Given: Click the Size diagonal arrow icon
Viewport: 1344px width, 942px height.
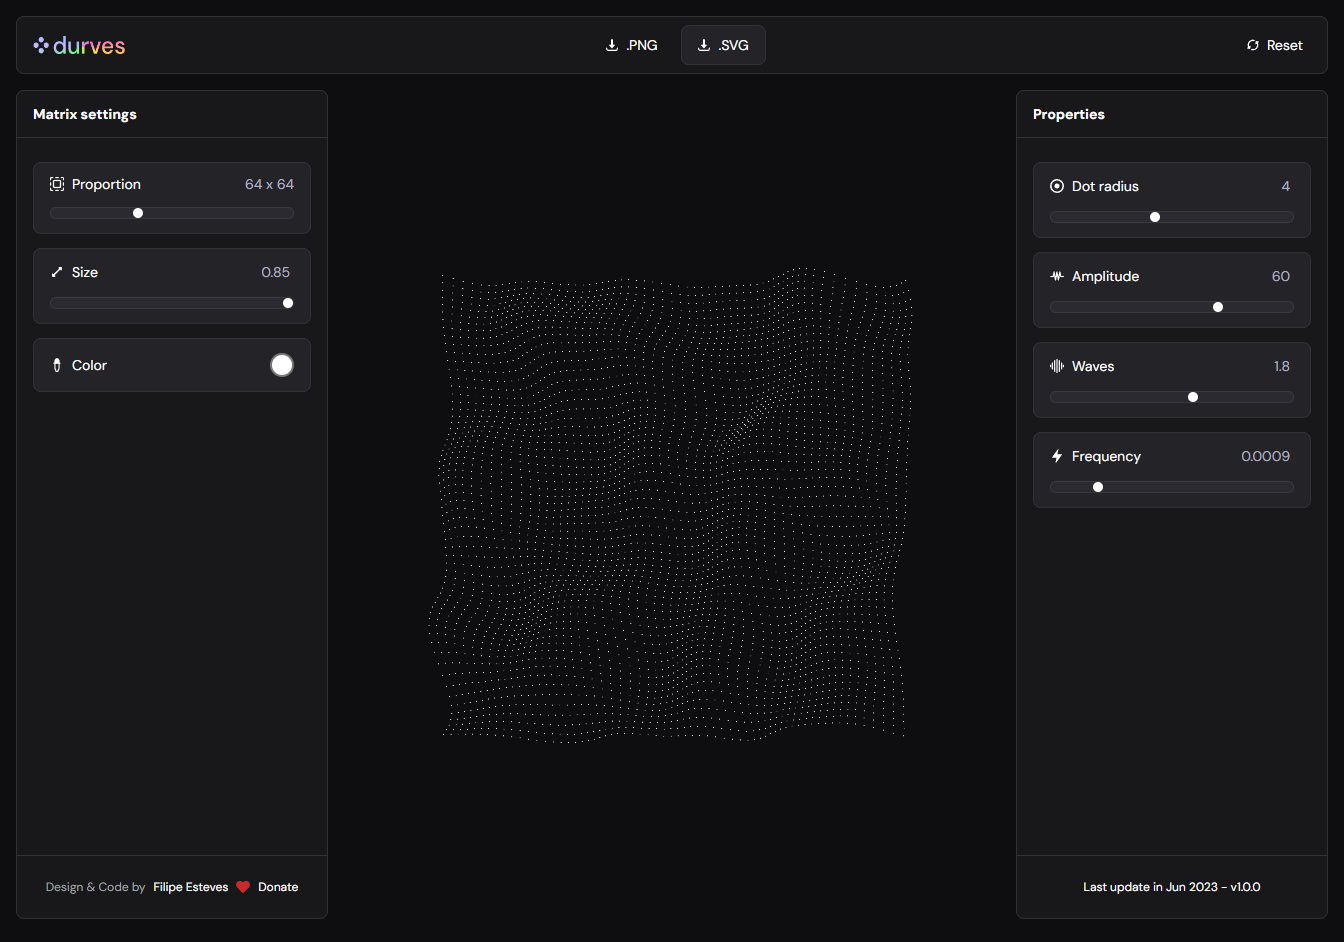Looking at the screenshot, I should [x=57, y=272].
